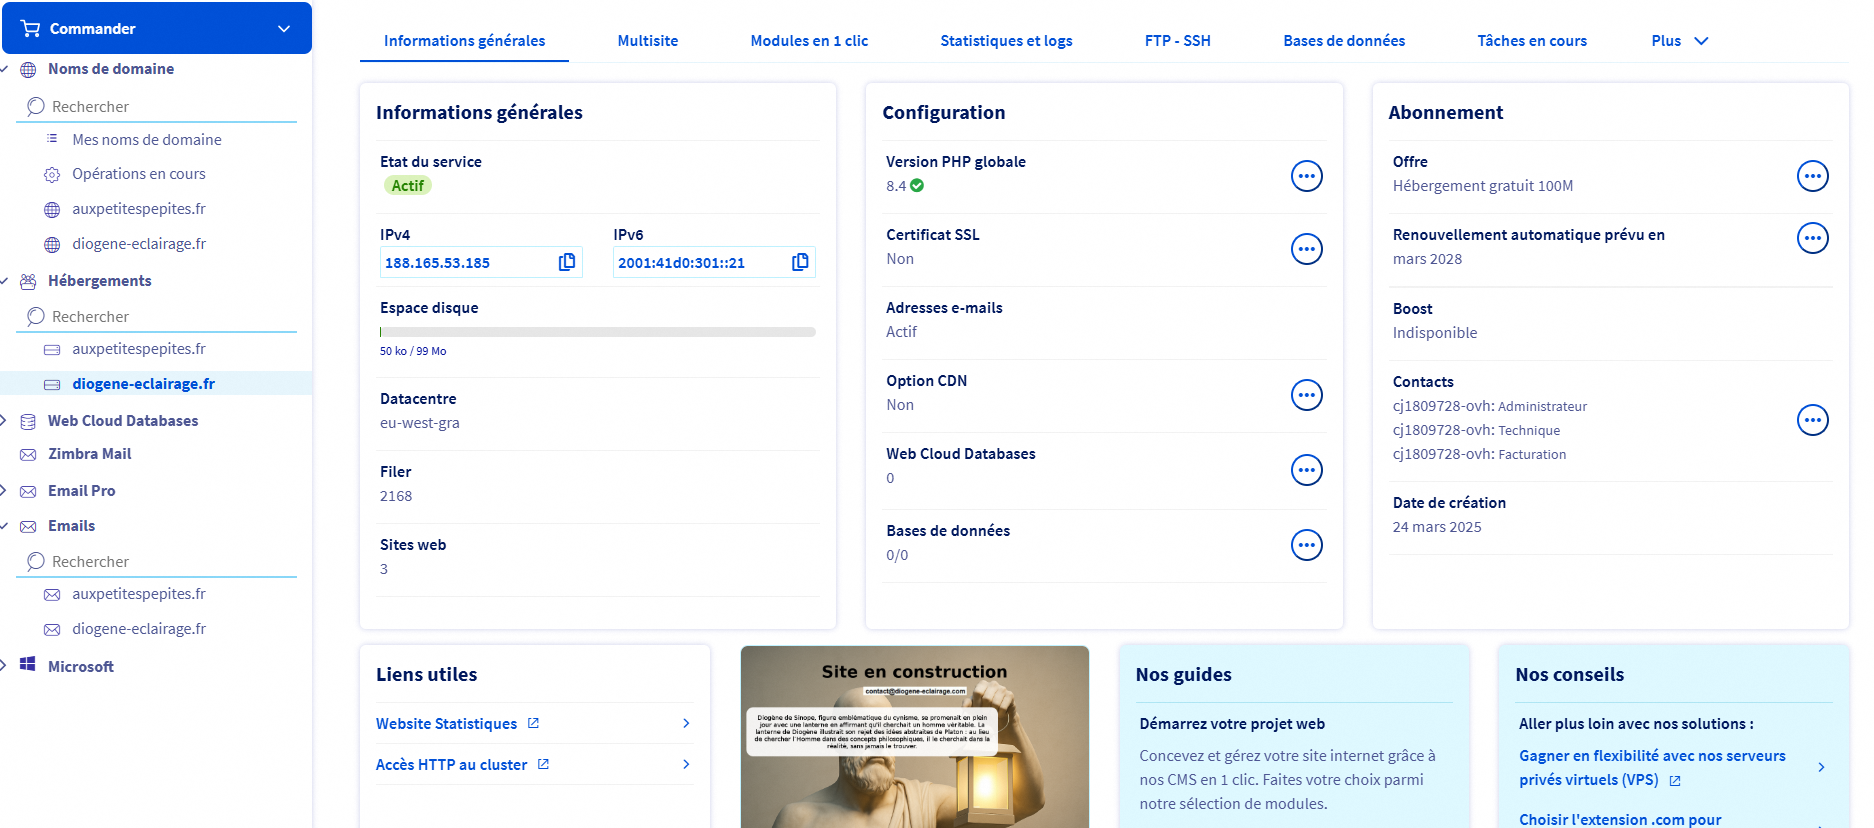Expand Web Cloud Databases in sidebar
The image size is (1874, 828).
(5, 421)
